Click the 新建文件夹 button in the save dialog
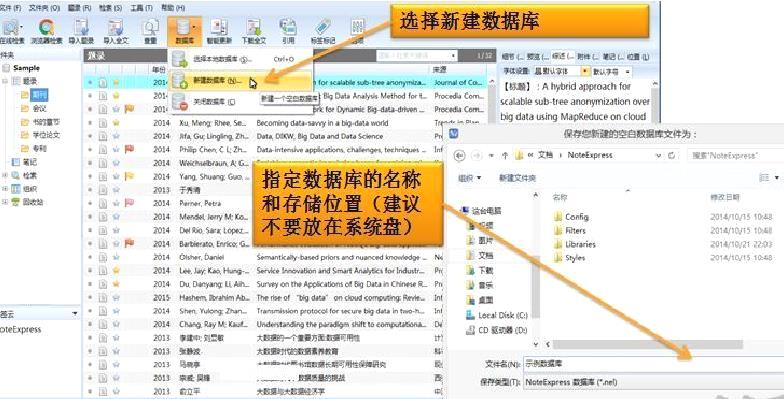The width and height of the screenshot is (784, 399). 518,178
